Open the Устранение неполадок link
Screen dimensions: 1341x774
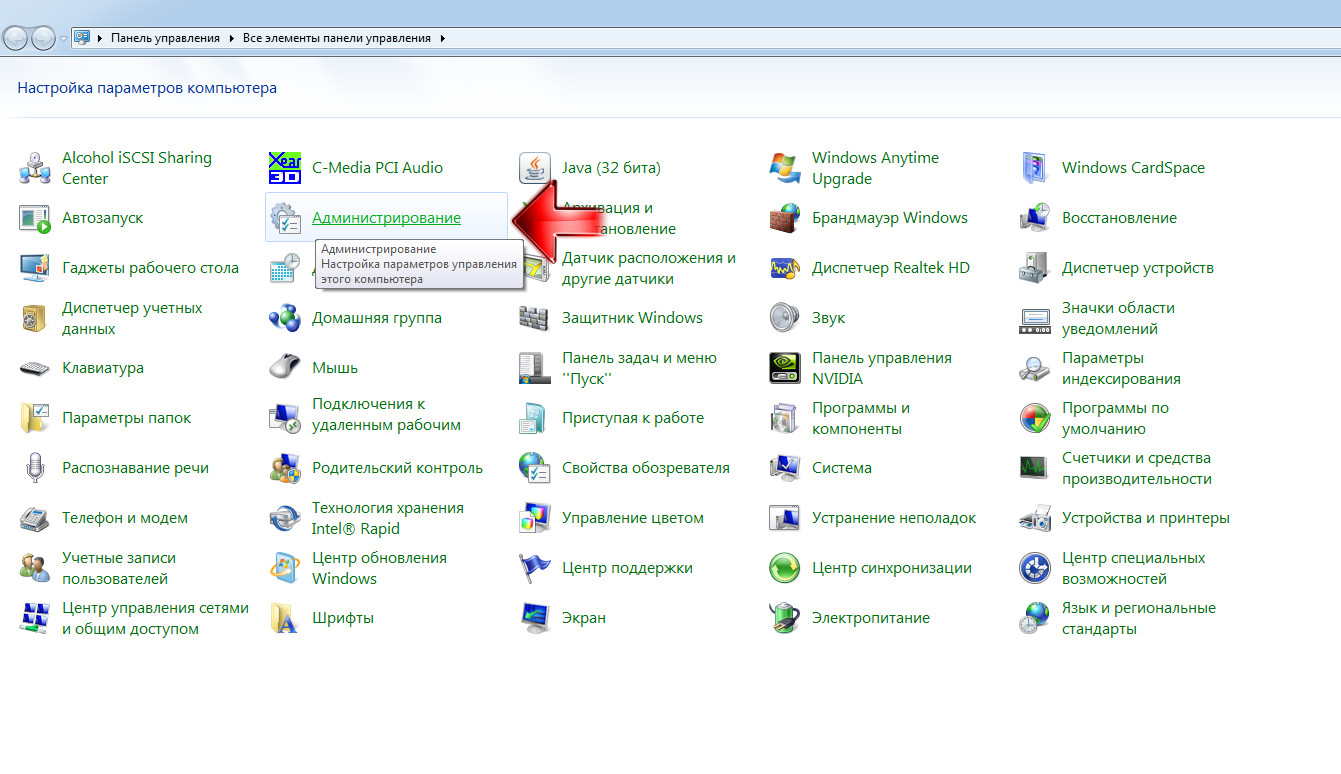click(894, 518)
